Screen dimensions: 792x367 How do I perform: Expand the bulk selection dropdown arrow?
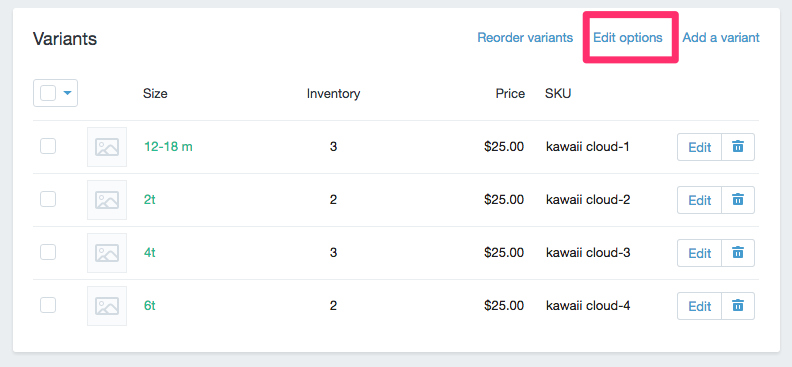(68, 93)
